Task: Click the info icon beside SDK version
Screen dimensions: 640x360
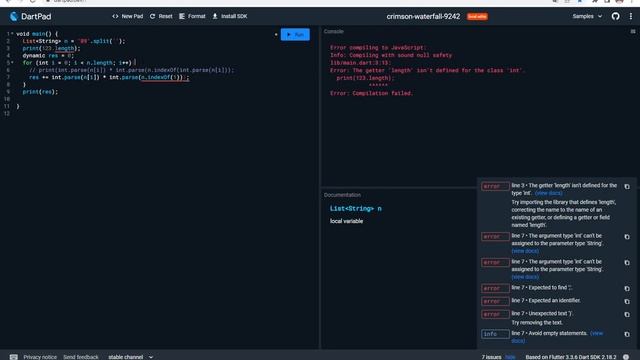Action: 626,357
